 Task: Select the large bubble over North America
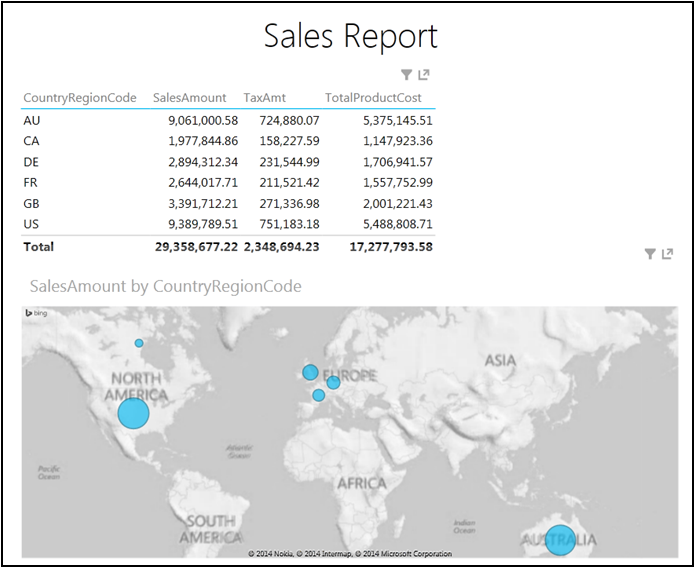pyautogui.click(x=133, y=413)
